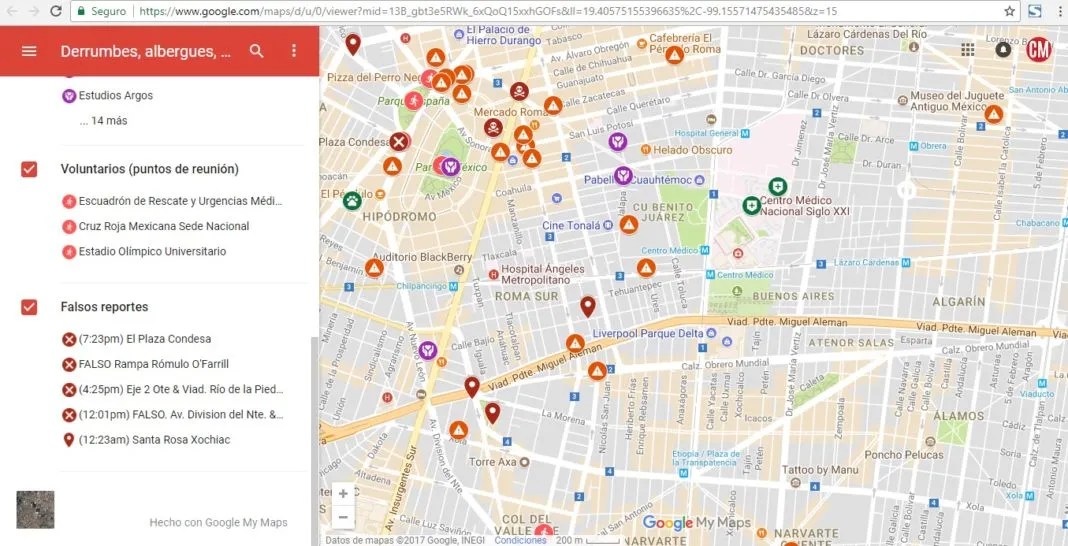Click the warning marker near Cine Tonalá
The height and width of the screenshot is (546, 1068).
click(629, 225)
